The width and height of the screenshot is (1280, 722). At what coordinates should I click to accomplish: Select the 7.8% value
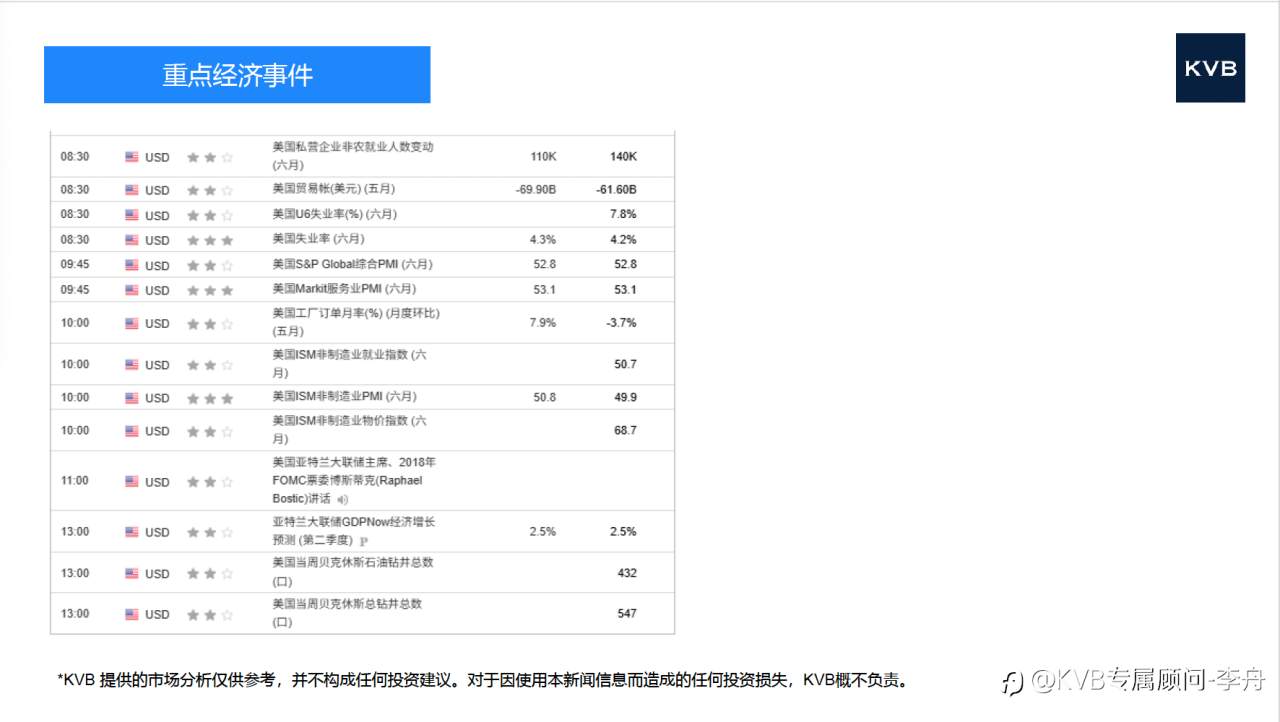[x=623, y=215]
